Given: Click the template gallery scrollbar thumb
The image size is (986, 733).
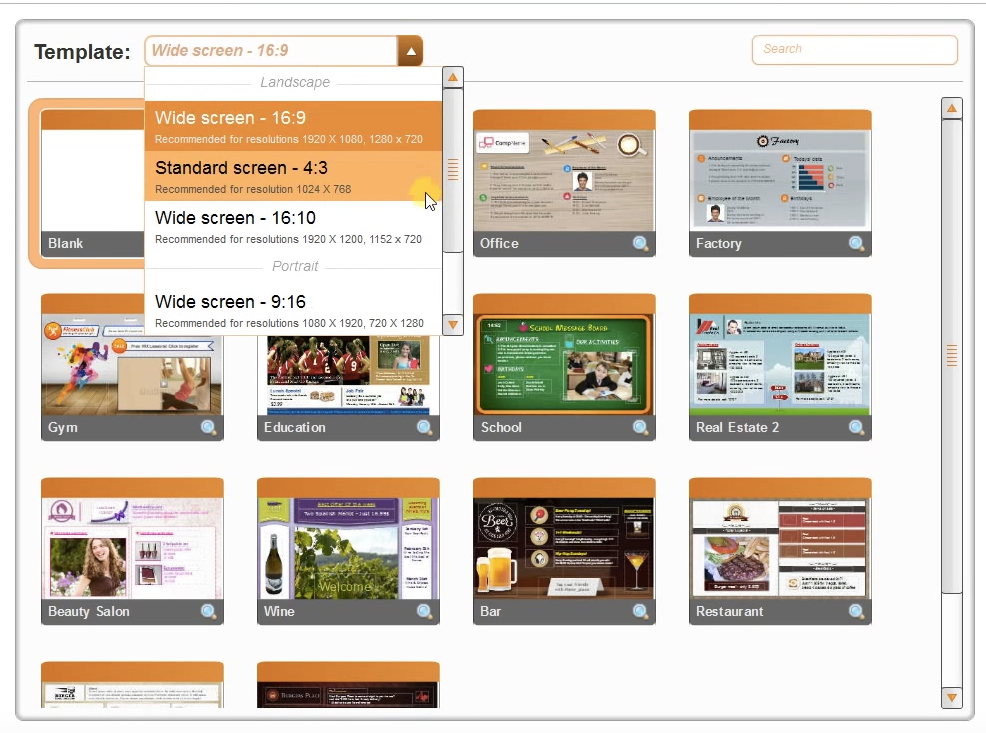Looking at the screenshot, I should tap(951, 355).
